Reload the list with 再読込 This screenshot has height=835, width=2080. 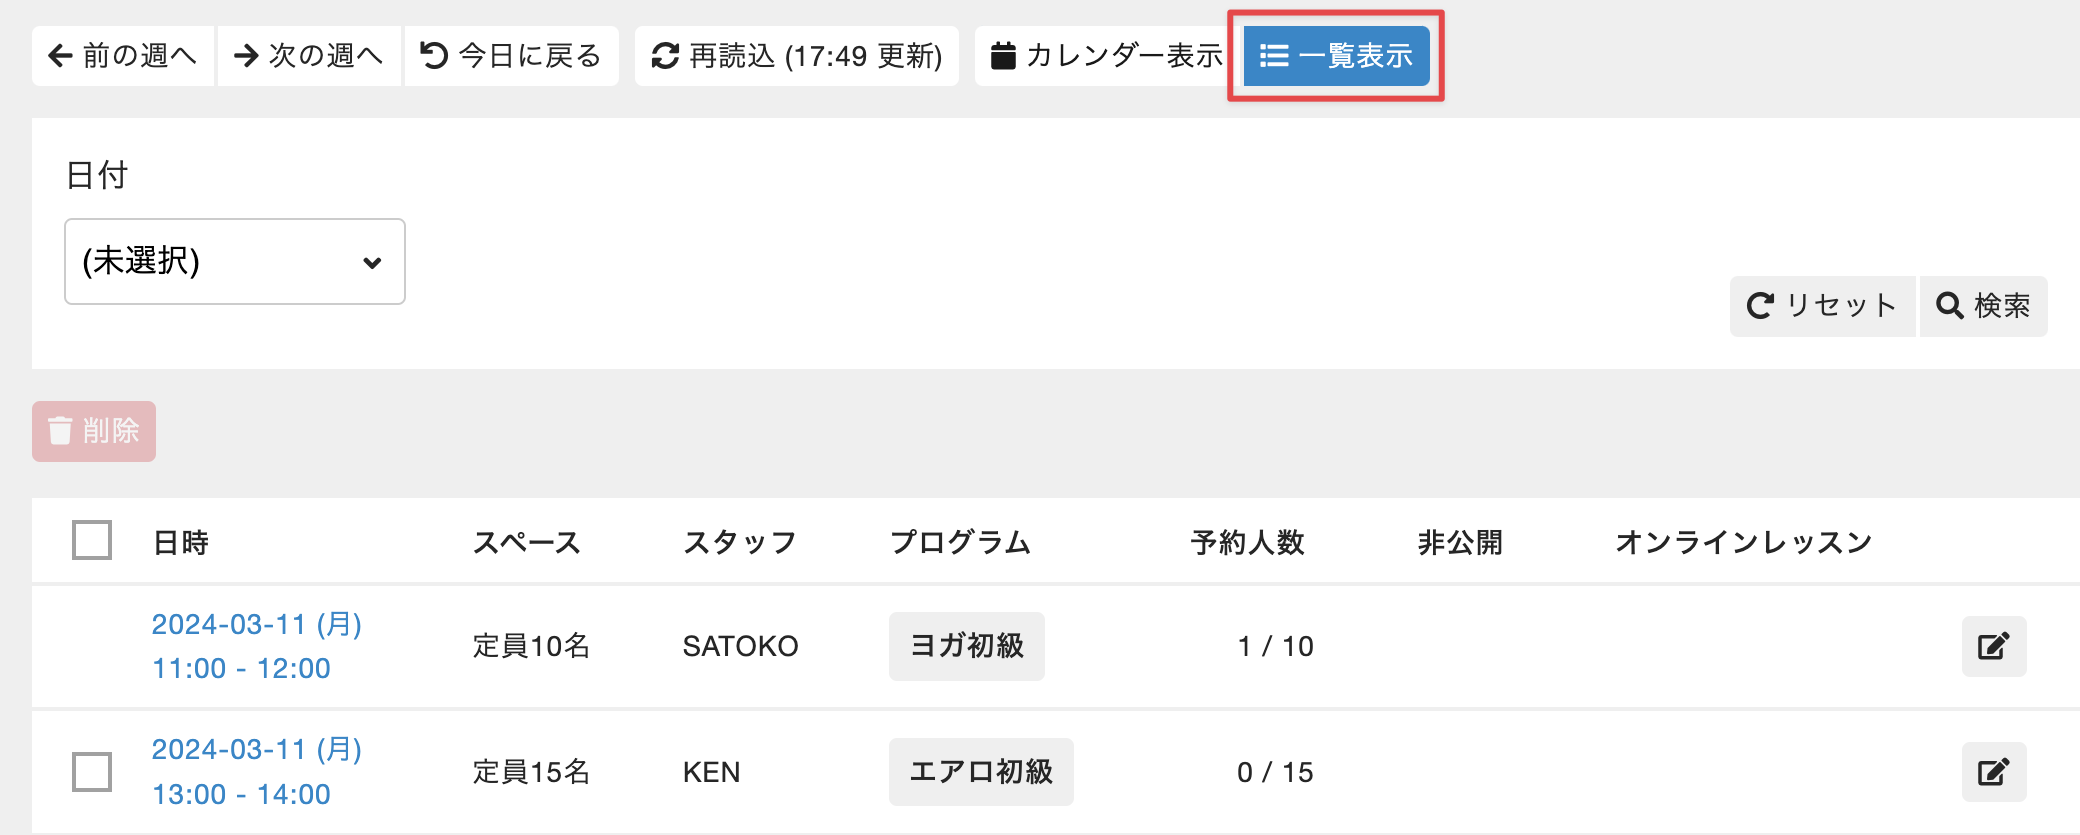pyautogui.click(x=797, y=56)
